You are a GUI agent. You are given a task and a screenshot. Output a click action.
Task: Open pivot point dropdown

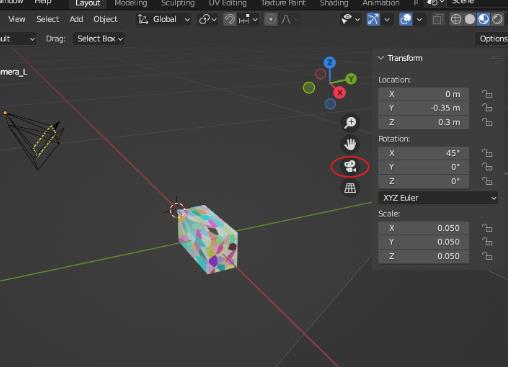click(x=208, y=20)
